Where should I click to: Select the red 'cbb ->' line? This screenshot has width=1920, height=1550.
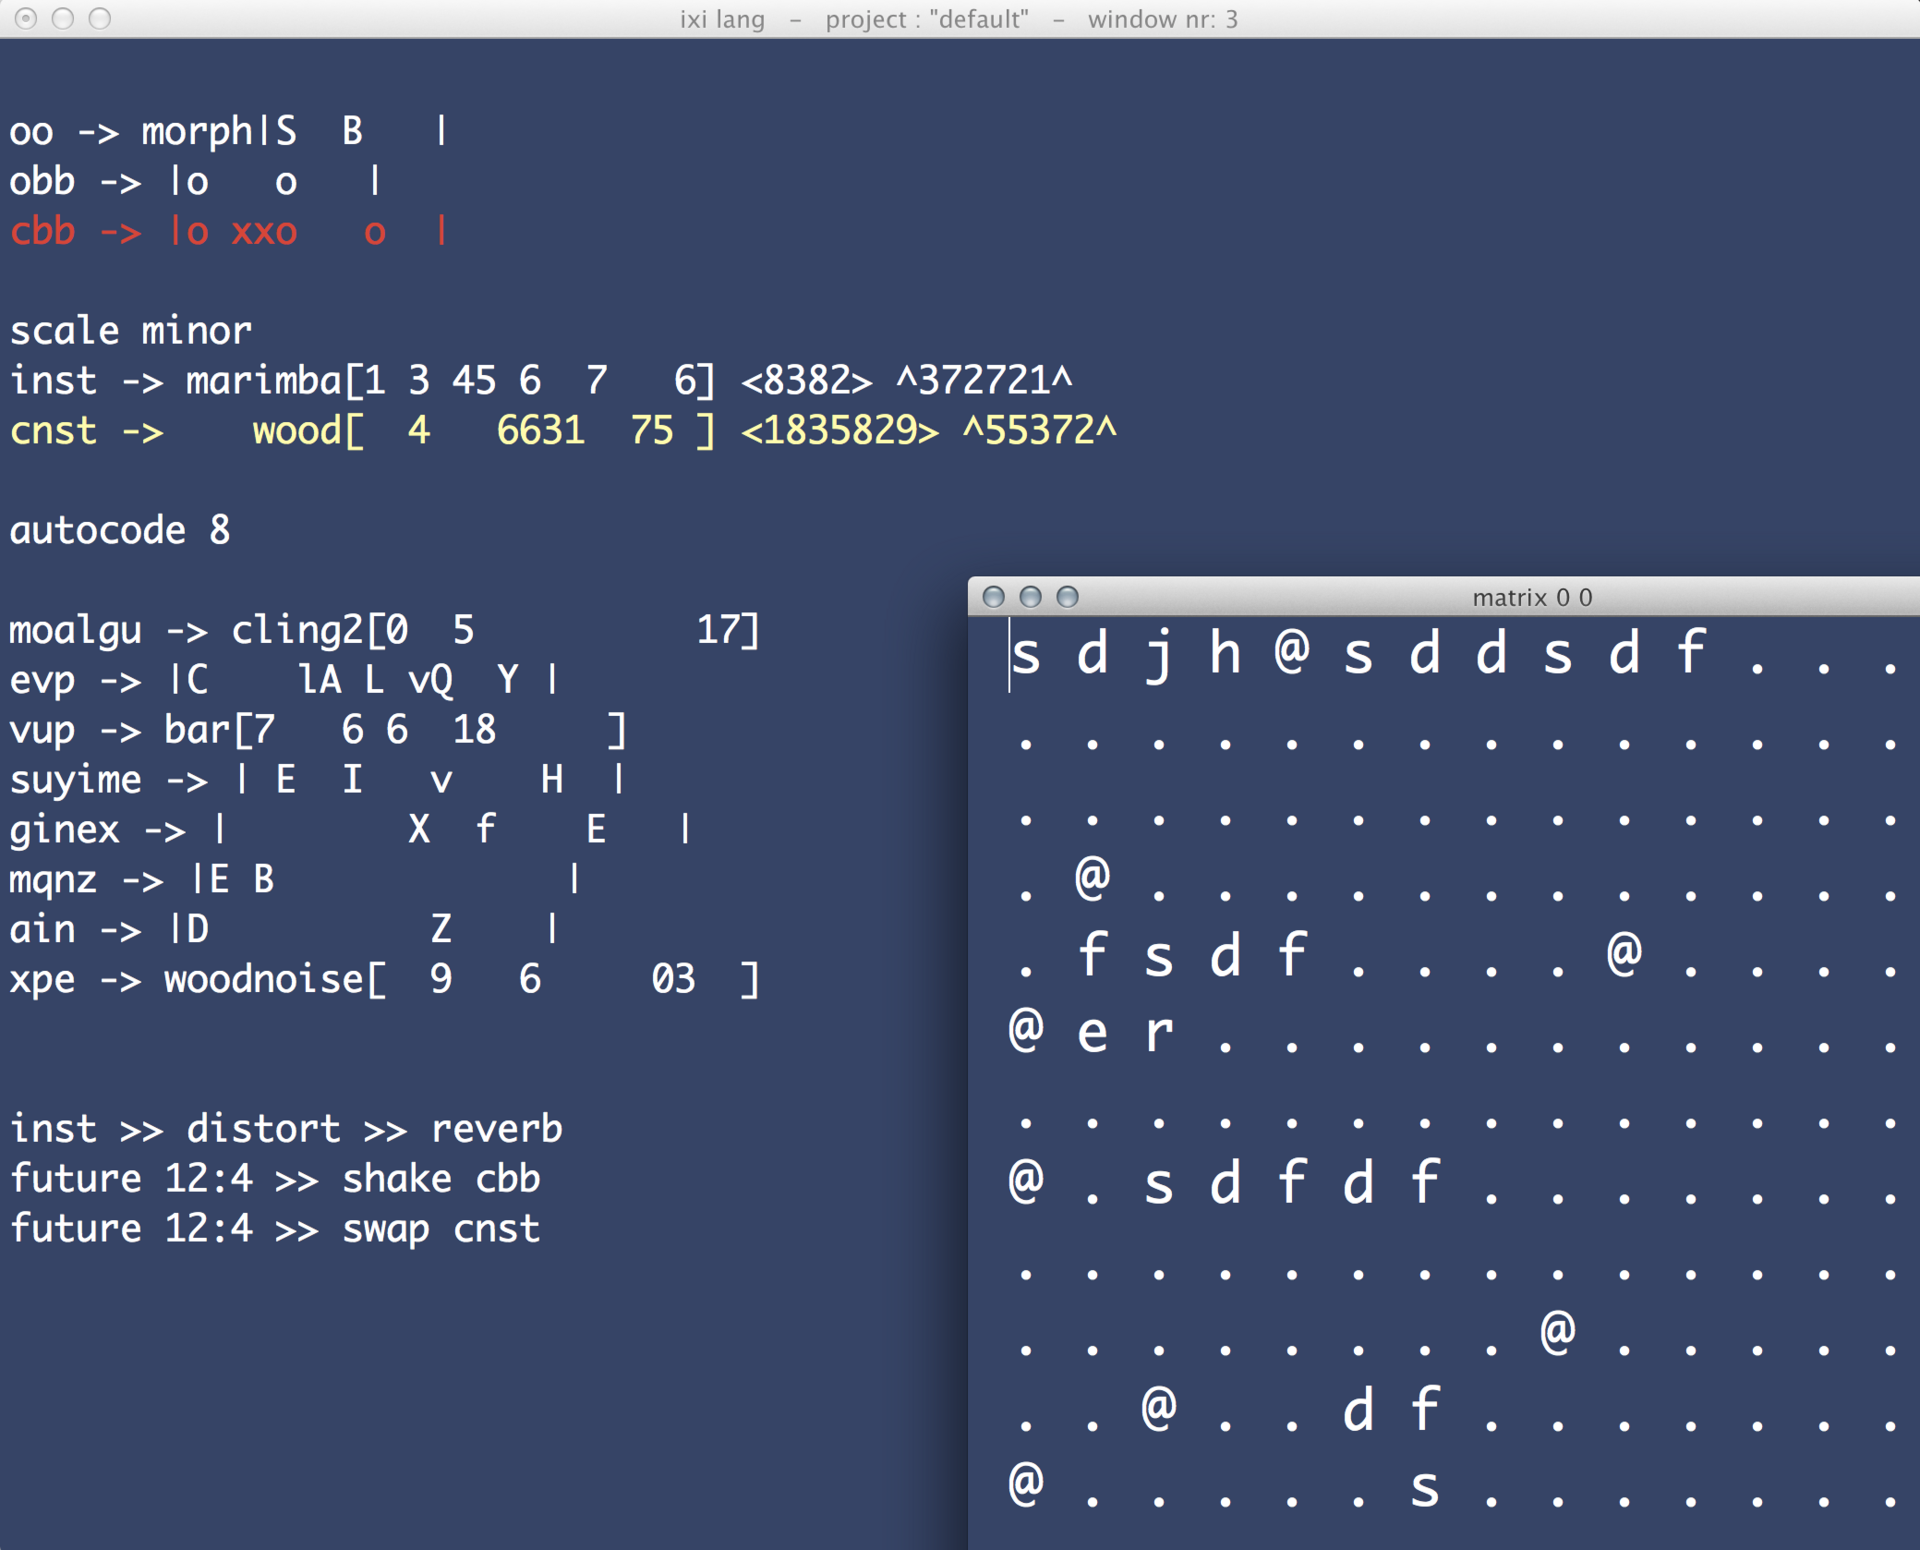[x=229, y=231]
